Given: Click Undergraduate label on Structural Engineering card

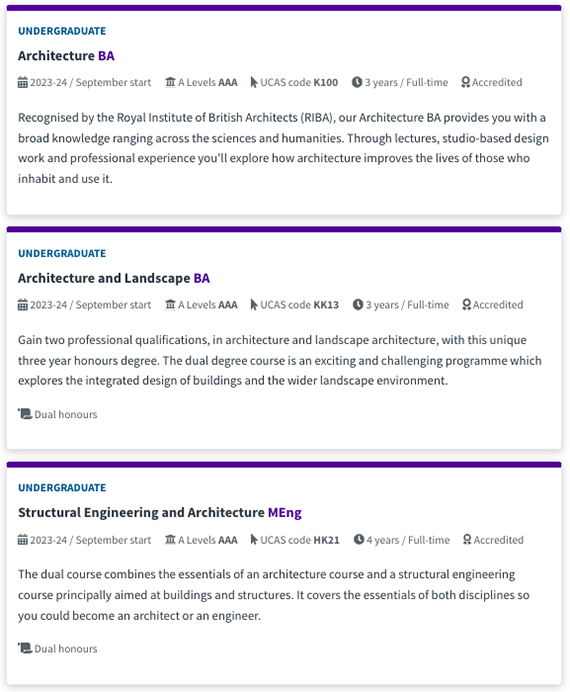Looking at the screenshot, I should click(62, 488).
